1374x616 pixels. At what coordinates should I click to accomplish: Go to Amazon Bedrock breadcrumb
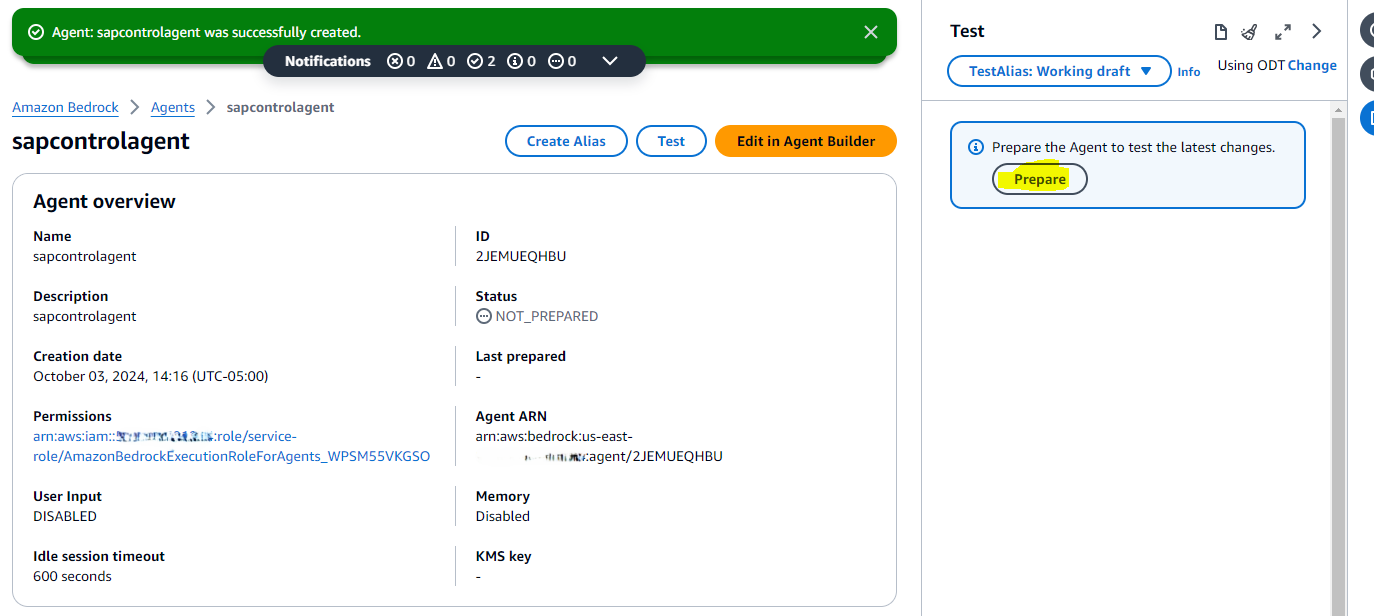[x=65, y=107]
